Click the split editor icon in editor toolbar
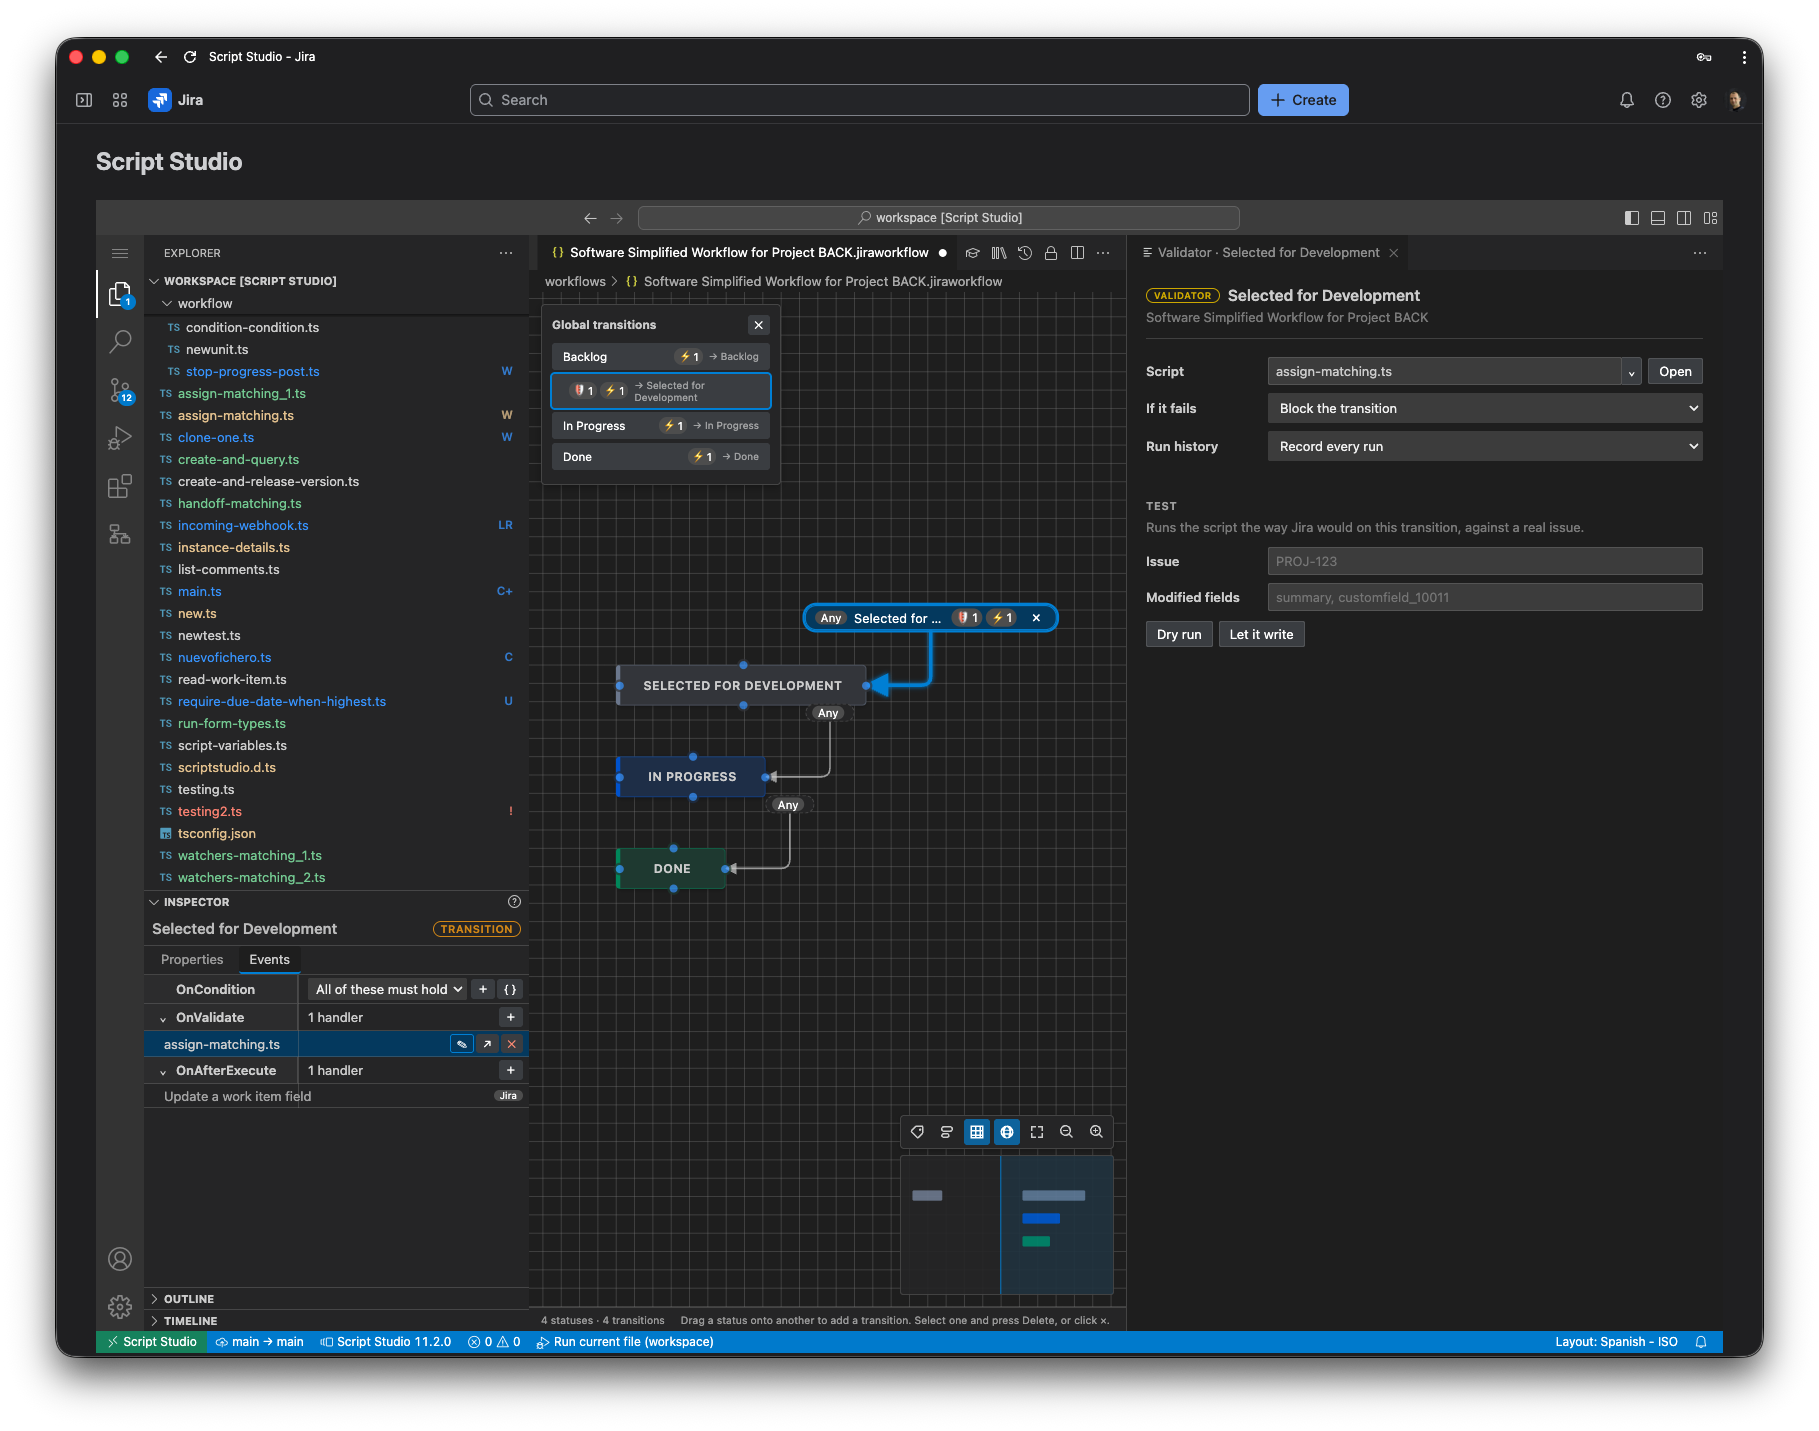 (1077, 253)
